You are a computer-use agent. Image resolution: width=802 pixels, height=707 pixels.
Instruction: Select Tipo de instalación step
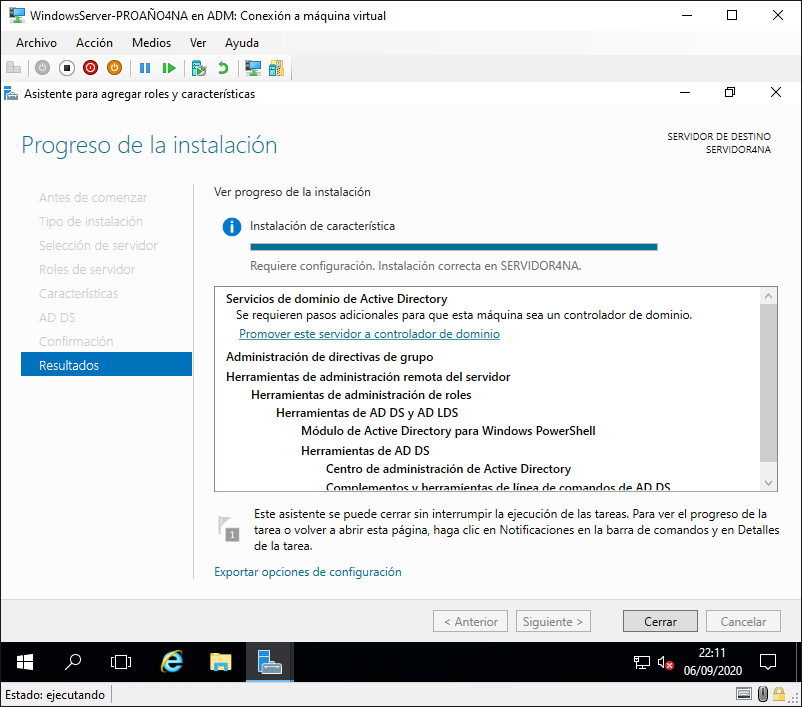coord(91,222)
